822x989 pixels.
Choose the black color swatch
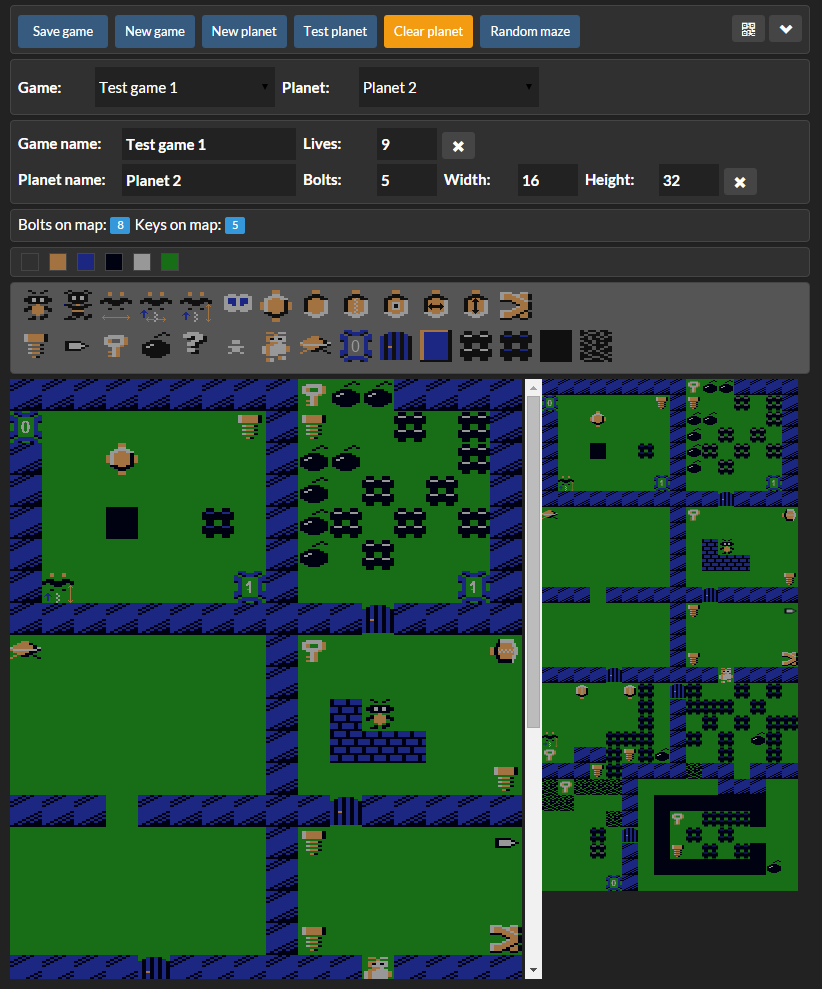[x=114, y=262]
